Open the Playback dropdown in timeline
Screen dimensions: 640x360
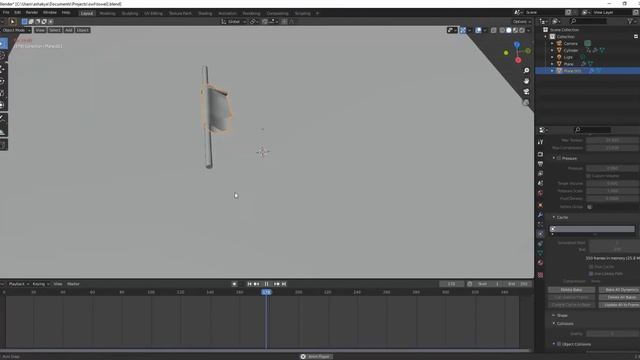pos(18,284)
